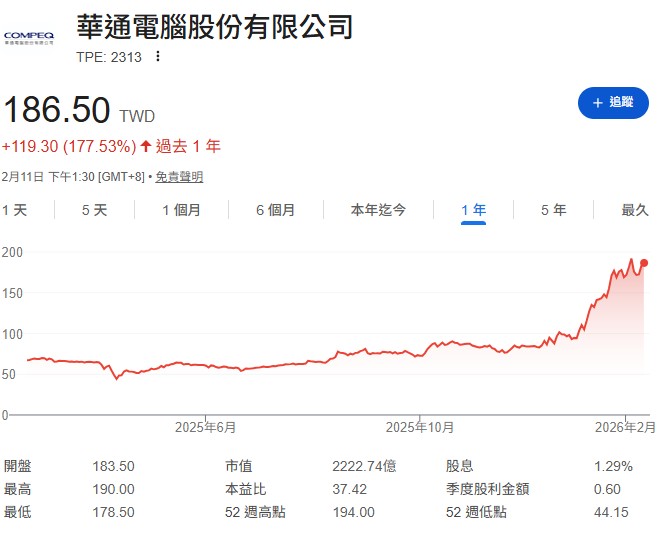The image size is (657, 537).
Task: Click the 季度股利金額 value 0.60
Action: [x=607, y=489]
